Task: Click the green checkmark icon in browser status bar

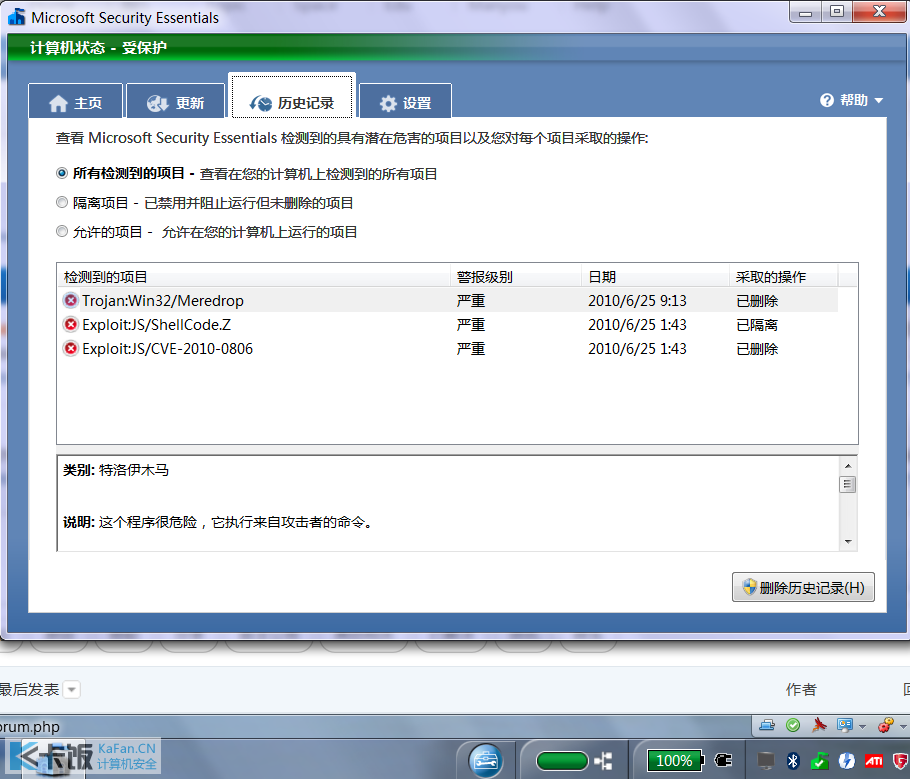Action: tap(793, 725)
